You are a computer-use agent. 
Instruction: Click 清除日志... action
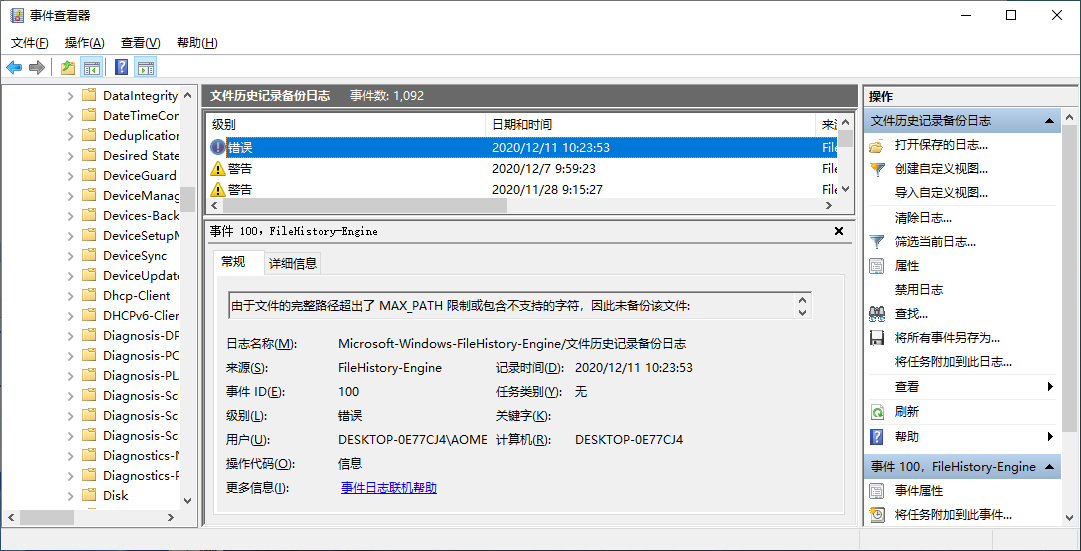pos(923,218)
